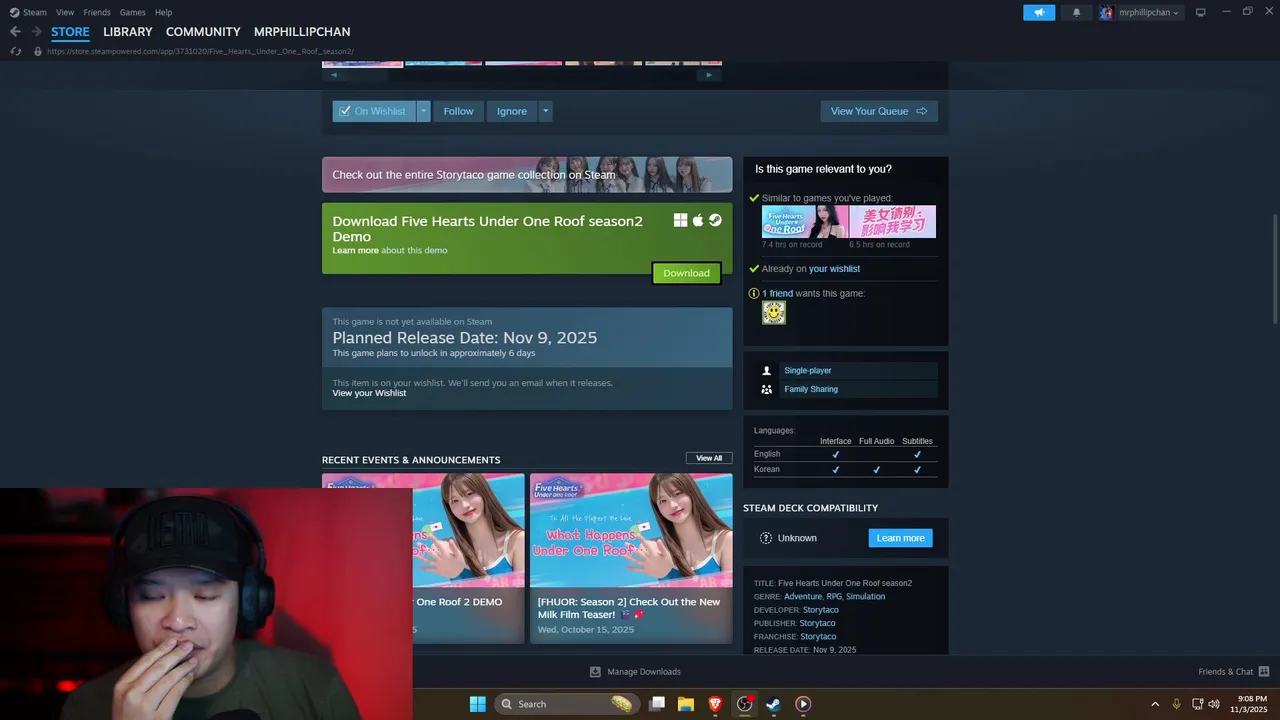
Task: Click the Follow button
Action: [458, 111]
